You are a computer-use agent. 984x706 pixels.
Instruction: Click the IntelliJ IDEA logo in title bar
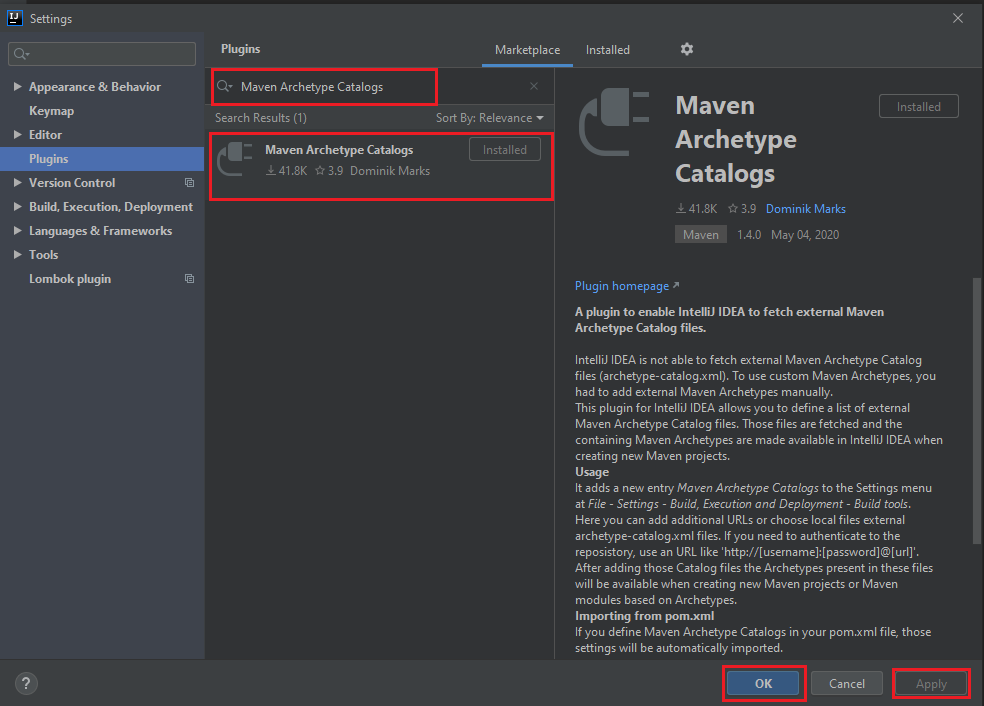(15, 18)
